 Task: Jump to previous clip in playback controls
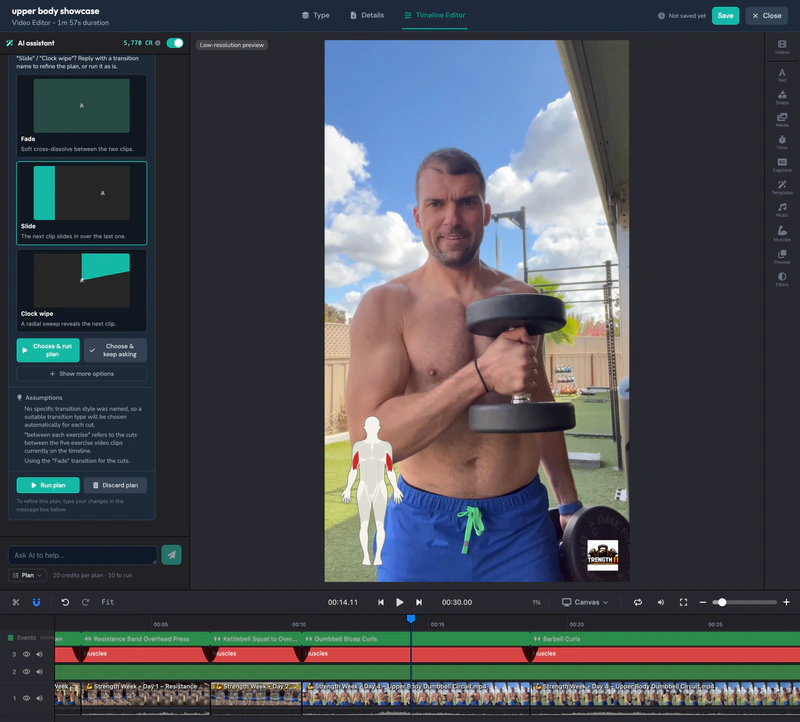point(381,602)
